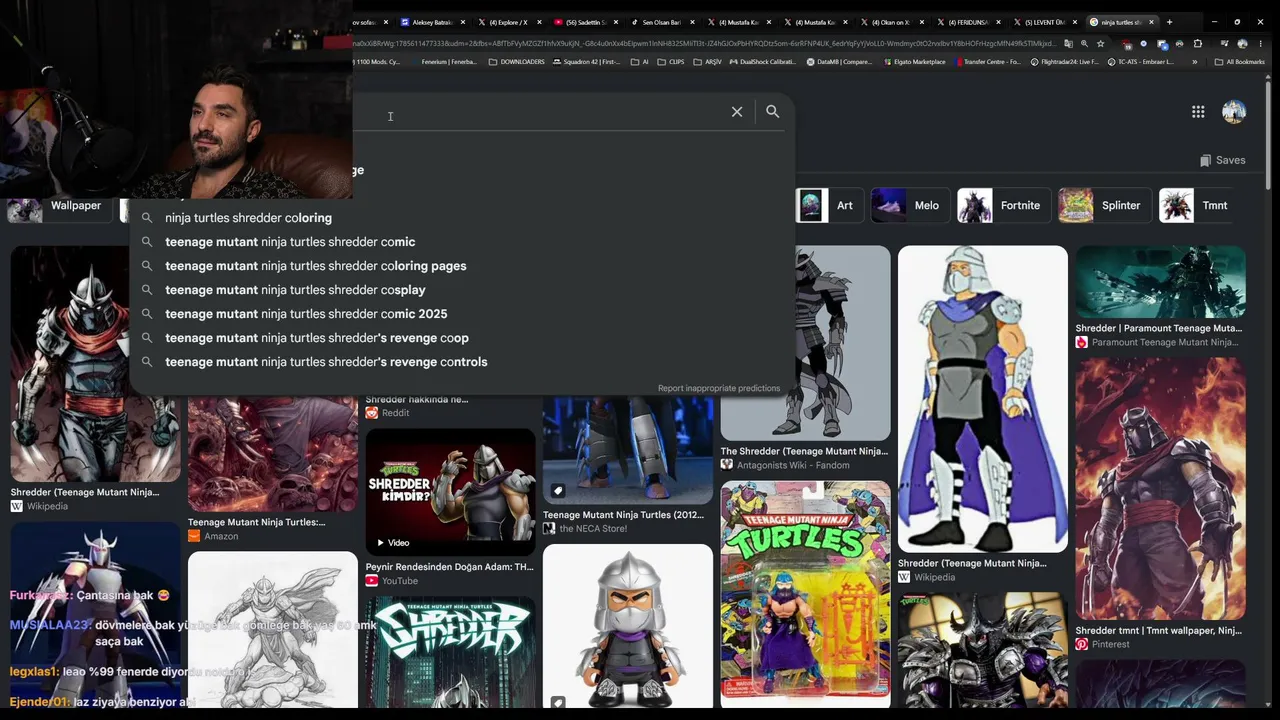
Task: Open the chibi Shredder figure image
Action: point(628,626)
